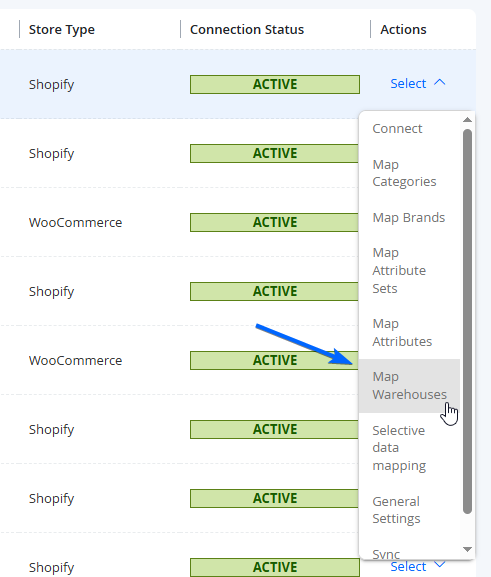
Task: Click the scroll-up arrow of the dropdown list
Action: pos(467,120)
